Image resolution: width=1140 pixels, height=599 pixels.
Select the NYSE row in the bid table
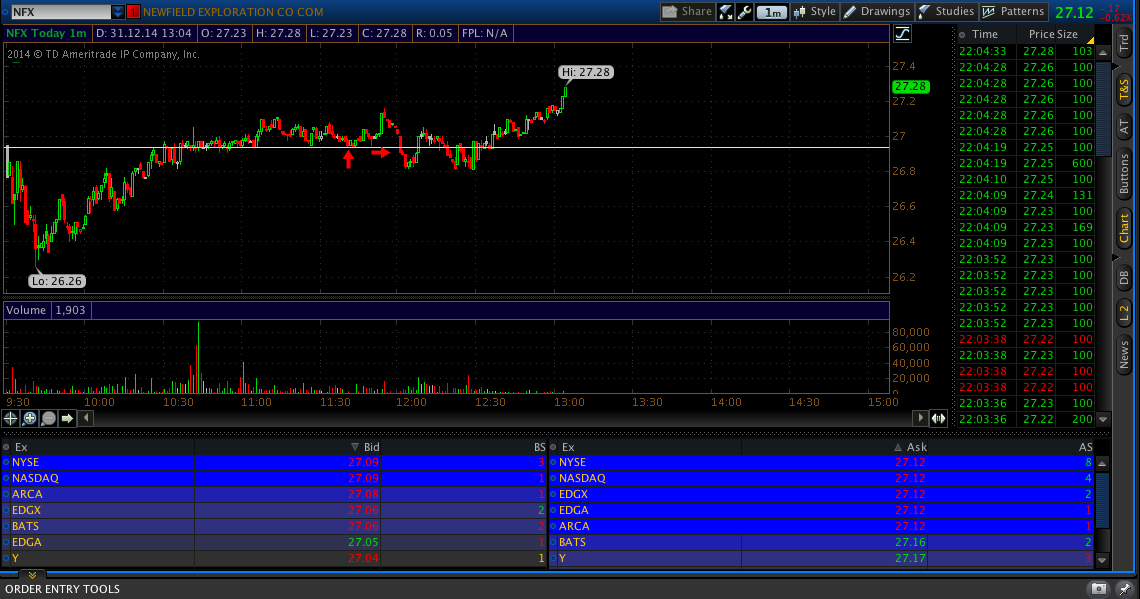click(x=274, y=462)
